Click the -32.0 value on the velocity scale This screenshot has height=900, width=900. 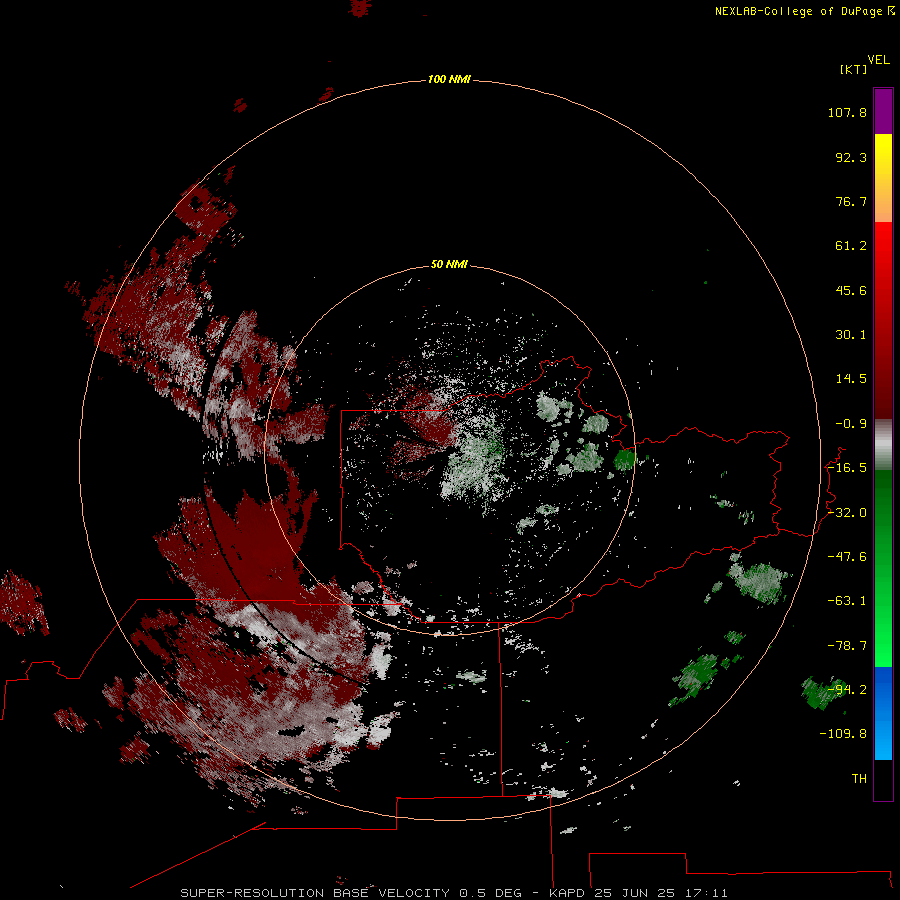[x=847, y=513]
